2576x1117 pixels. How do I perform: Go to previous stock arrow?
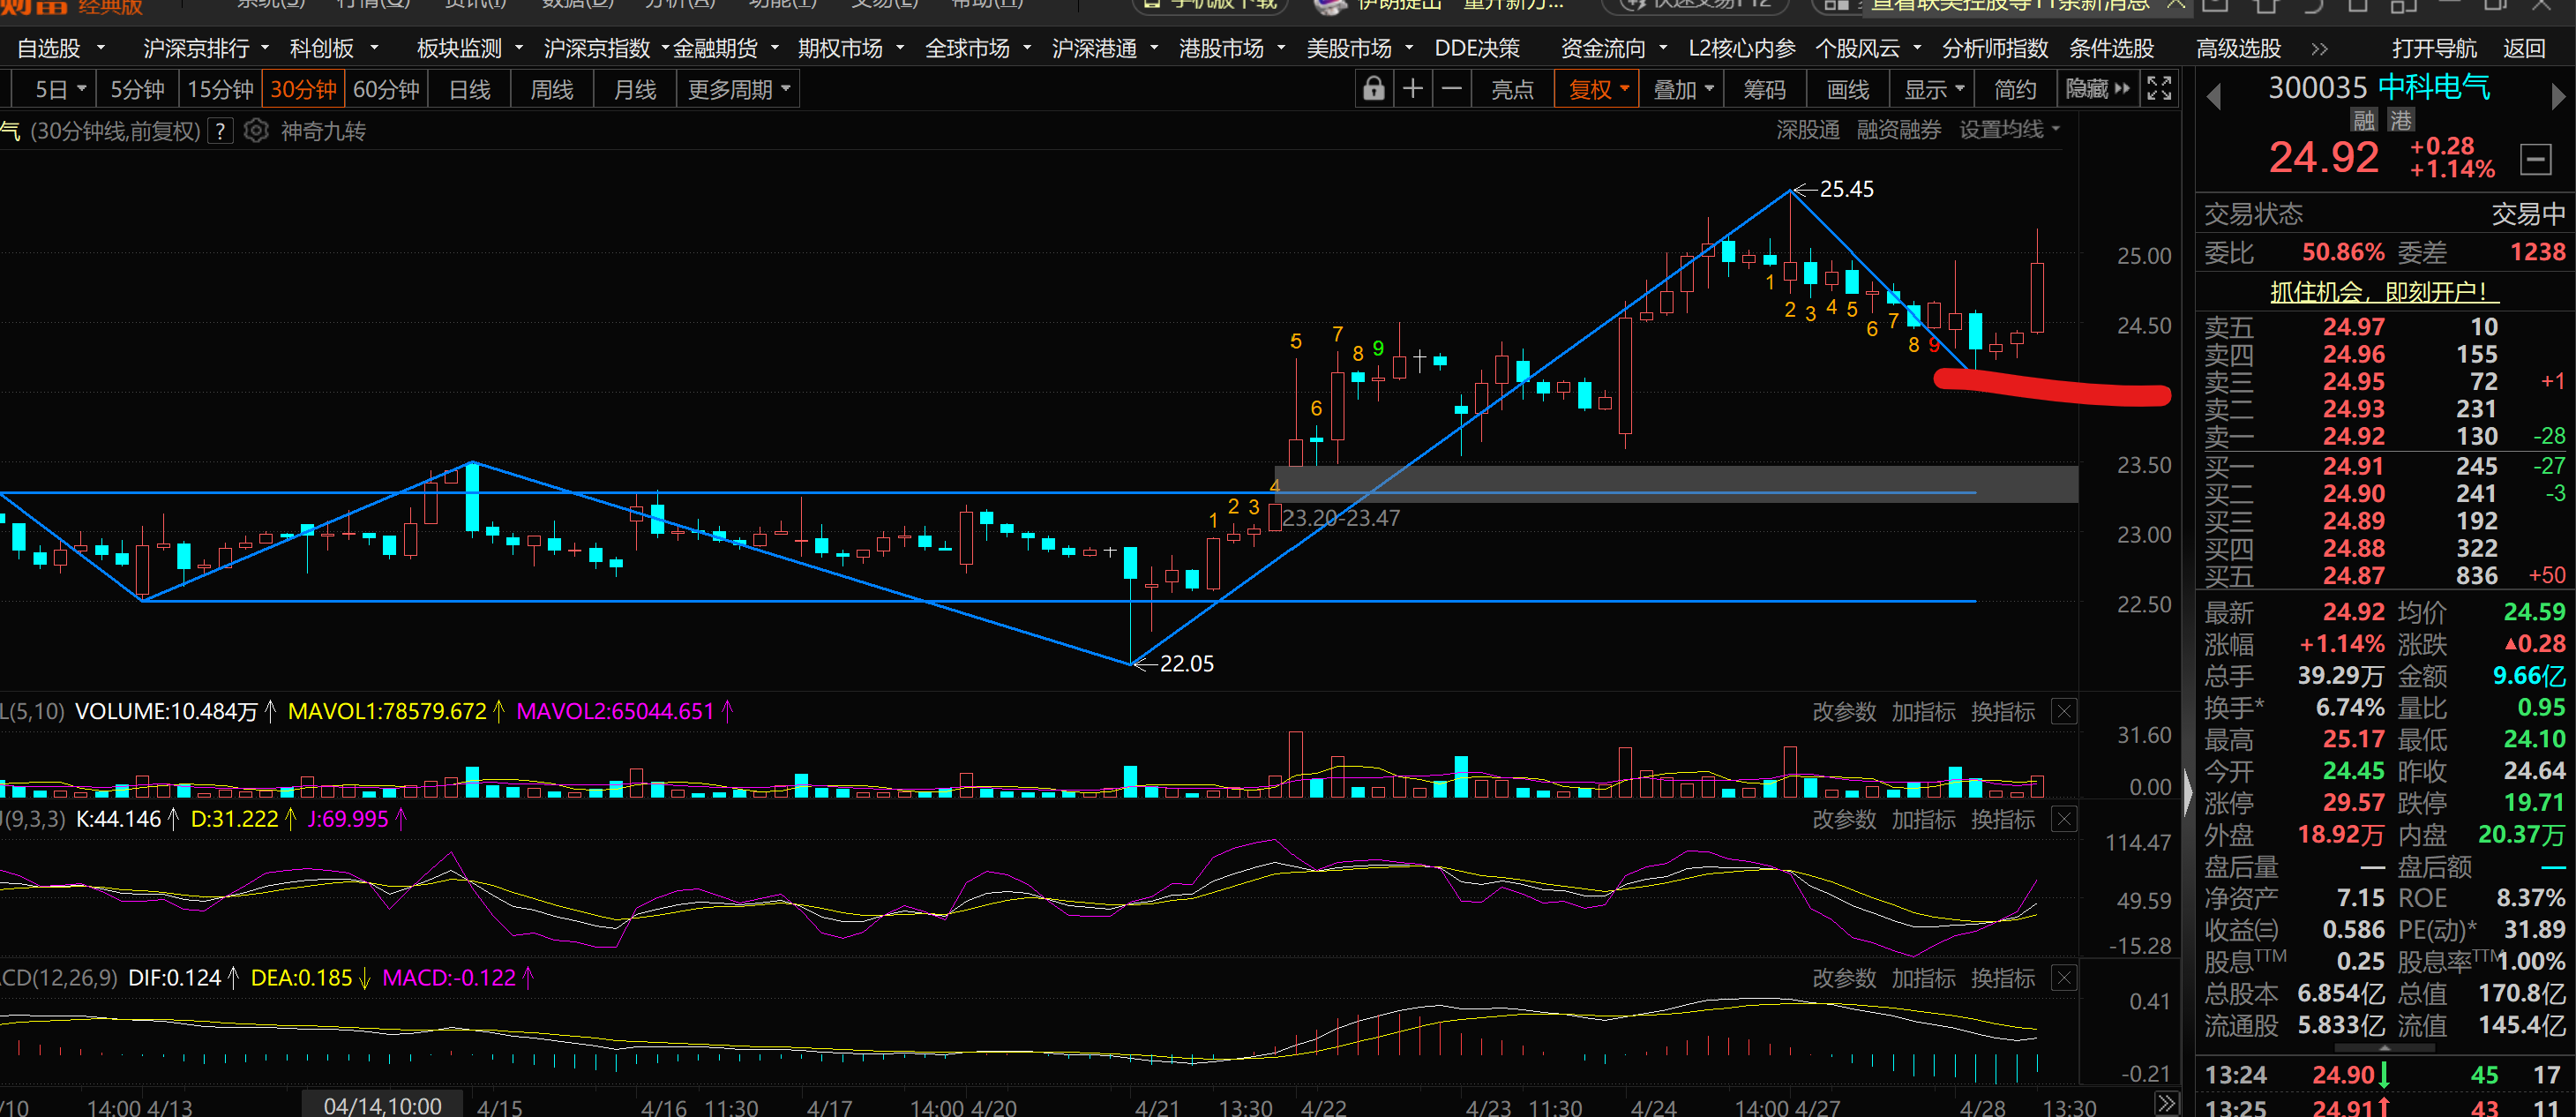point(2213,96)
